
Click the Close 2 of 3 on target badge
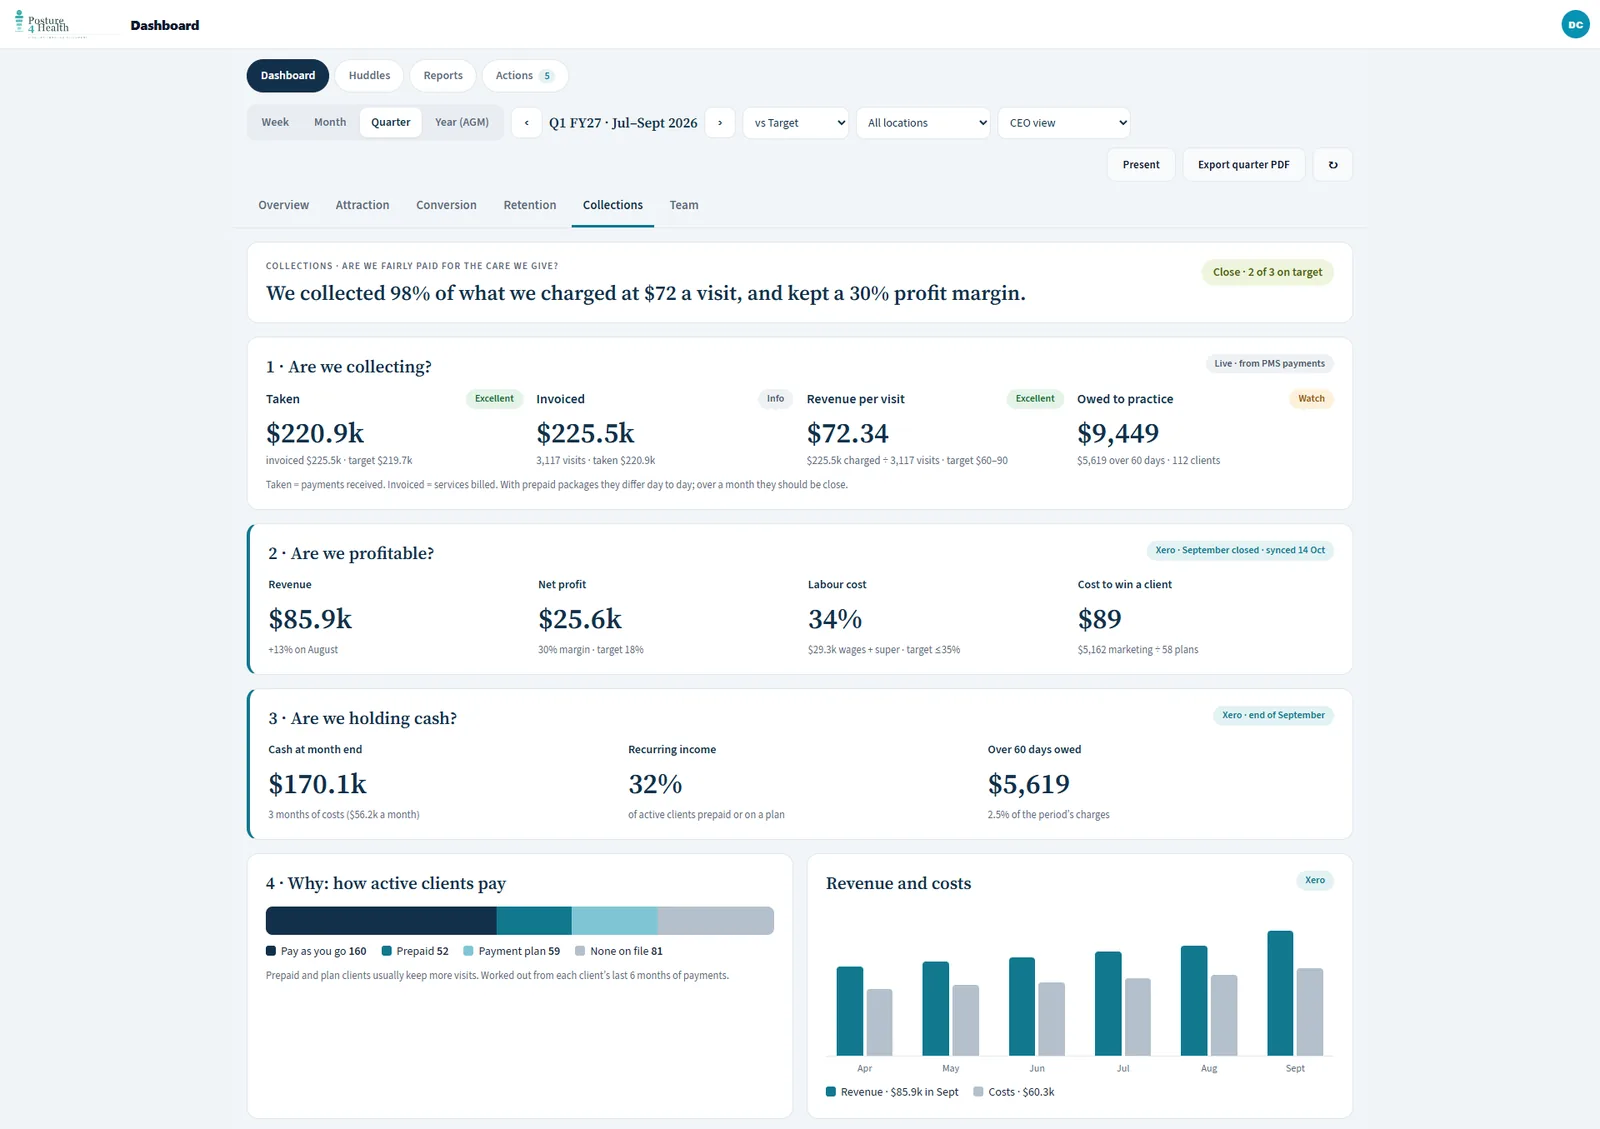click(x=1267, y=272)
